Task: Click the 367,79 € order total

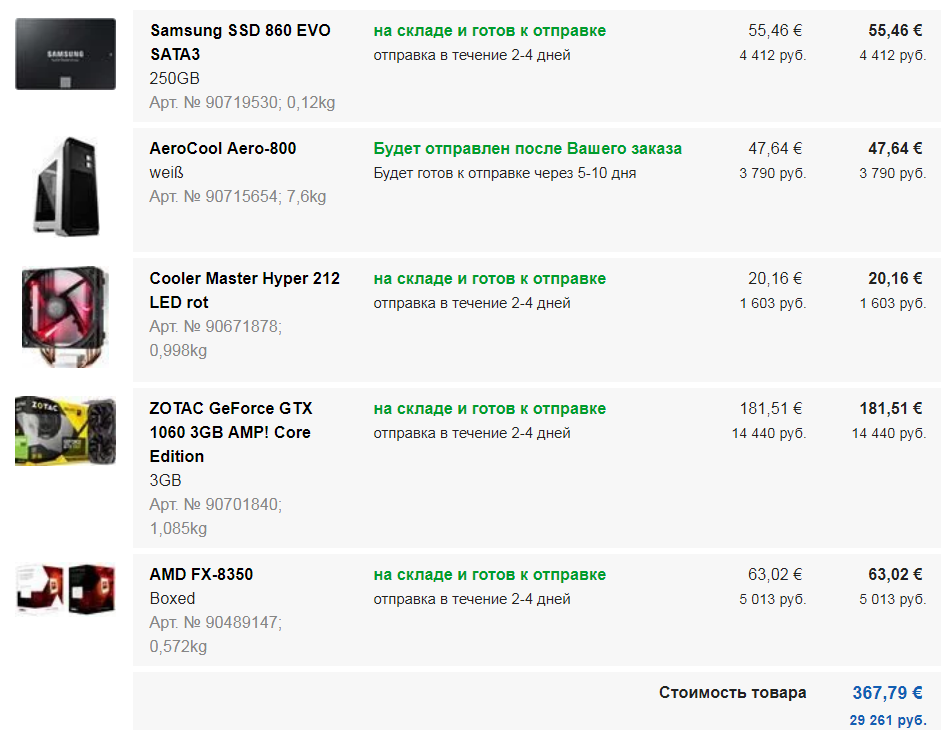Action: 887,693
